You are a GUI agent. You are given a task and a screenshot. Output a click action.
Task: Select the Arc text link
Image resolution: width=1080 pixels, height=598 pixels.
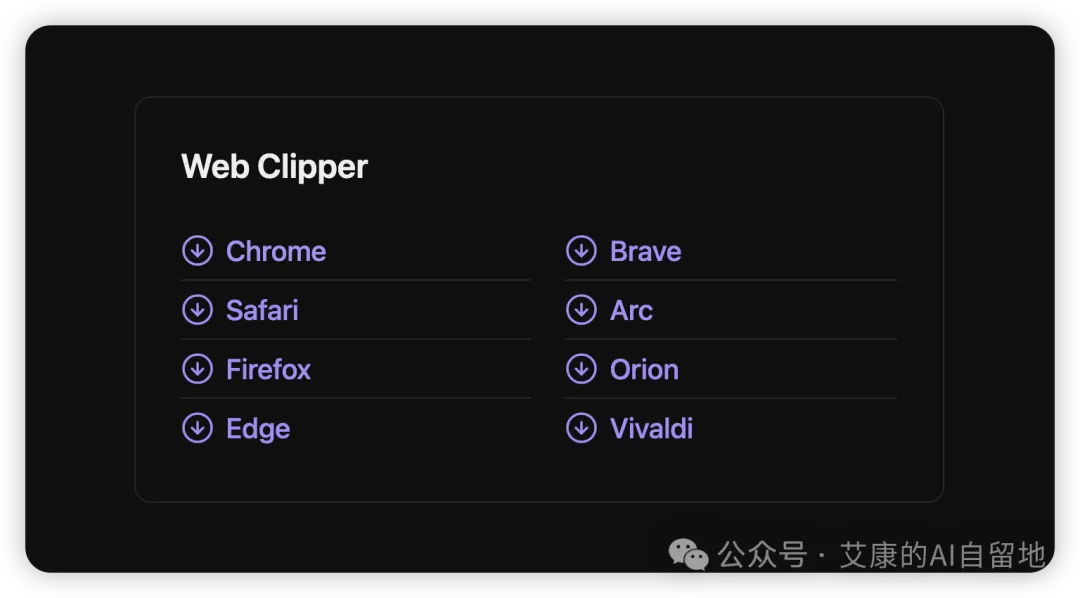coord(631,310)
